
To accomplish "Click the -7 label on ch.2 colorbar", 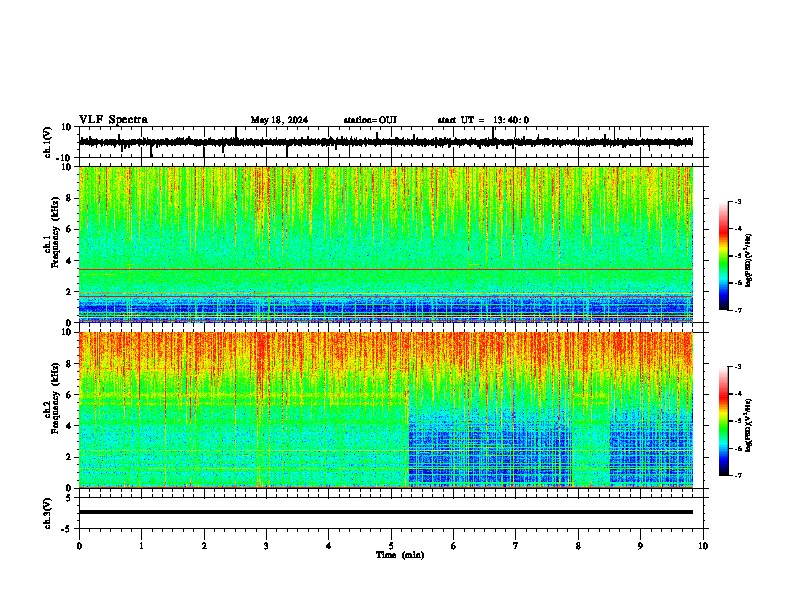I will 738,475.
